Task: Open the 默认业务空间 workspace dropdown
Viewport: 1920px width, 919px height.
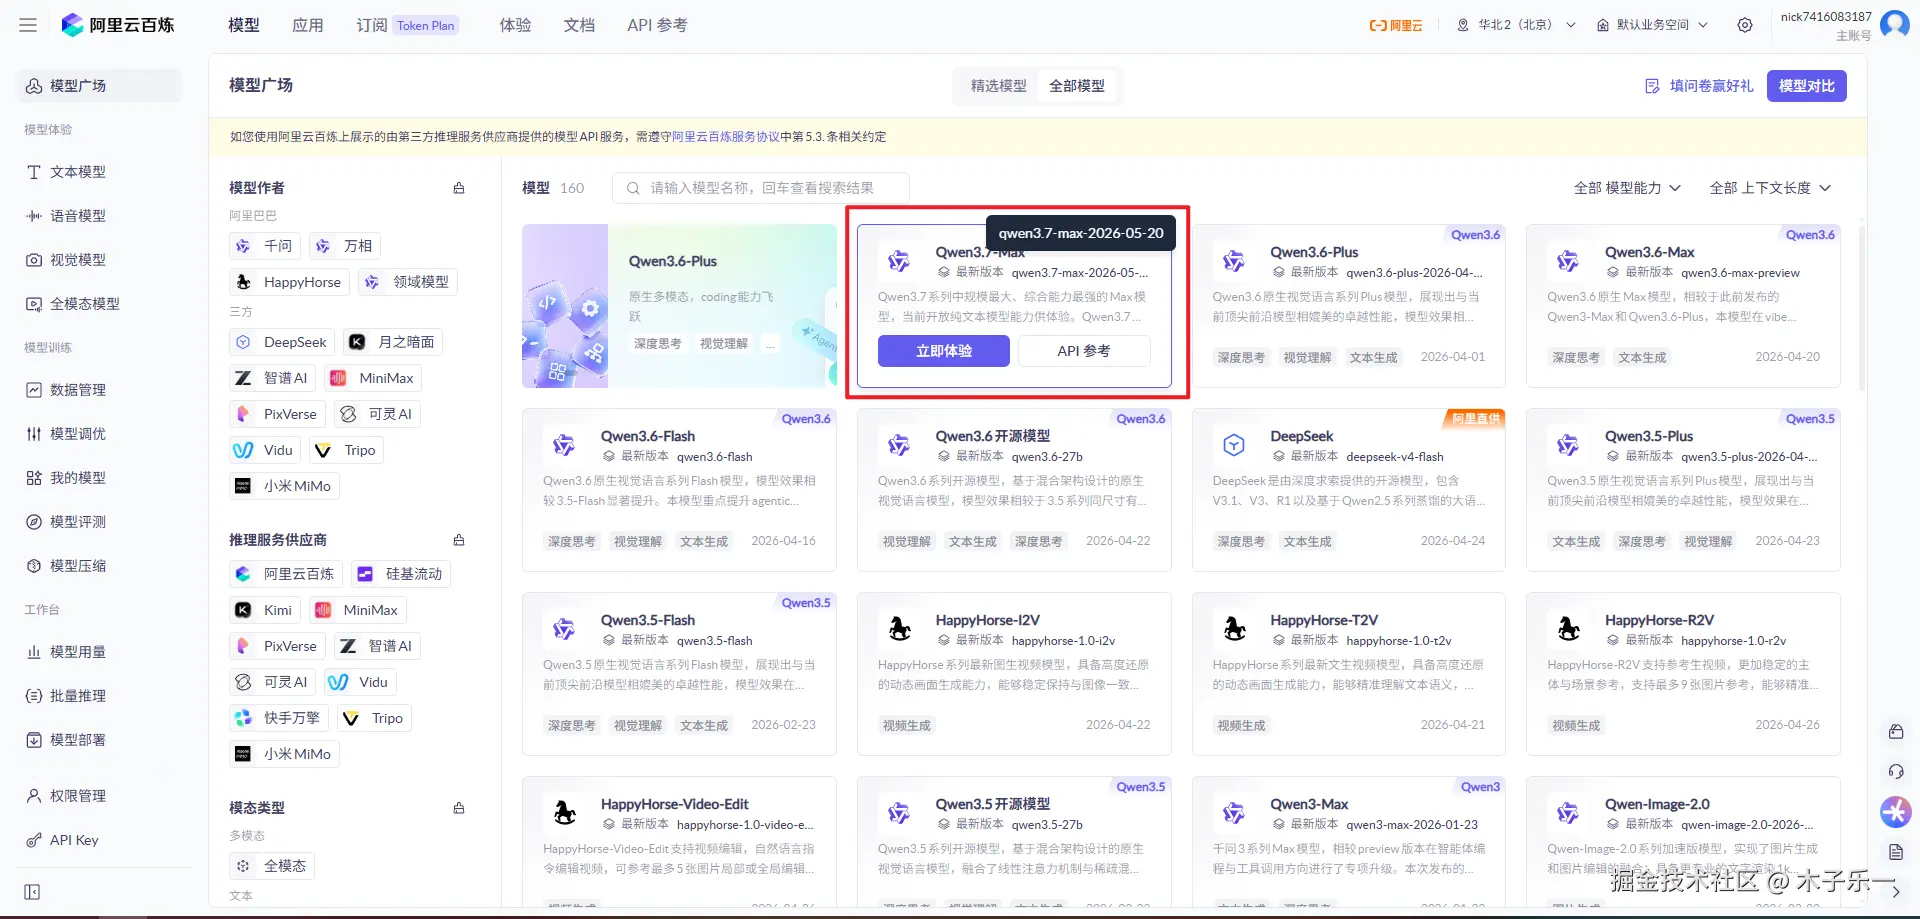Action: [1652, 25]
